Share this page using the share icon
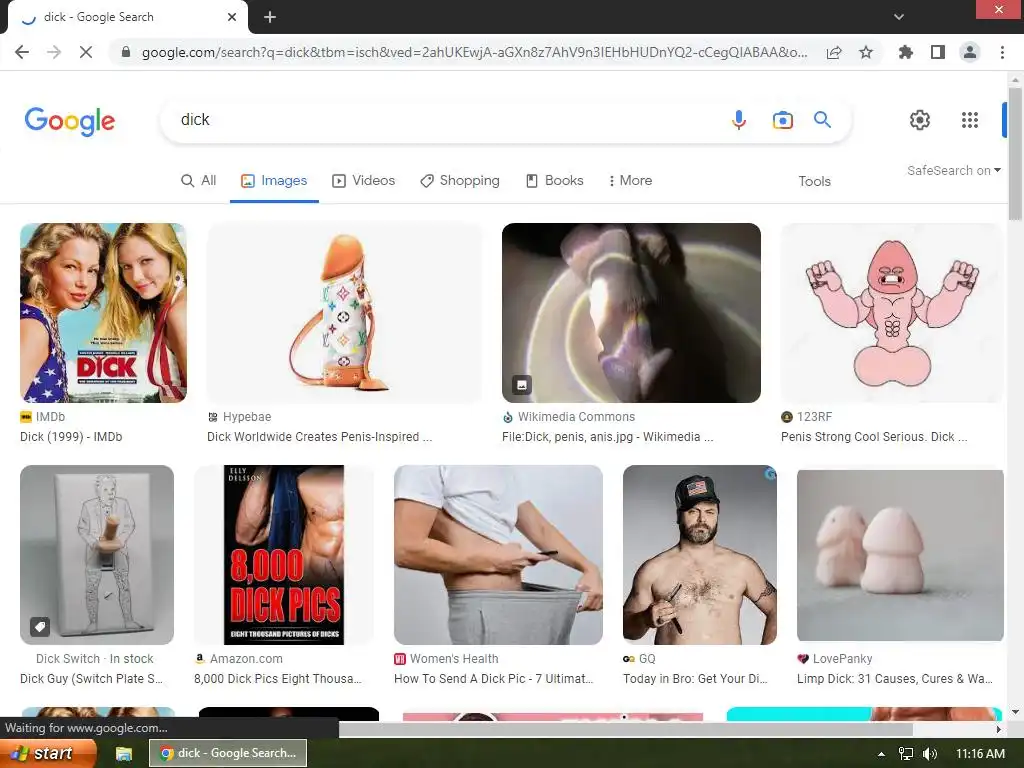Screen dimensions: 1024x768 coord(834,52)
